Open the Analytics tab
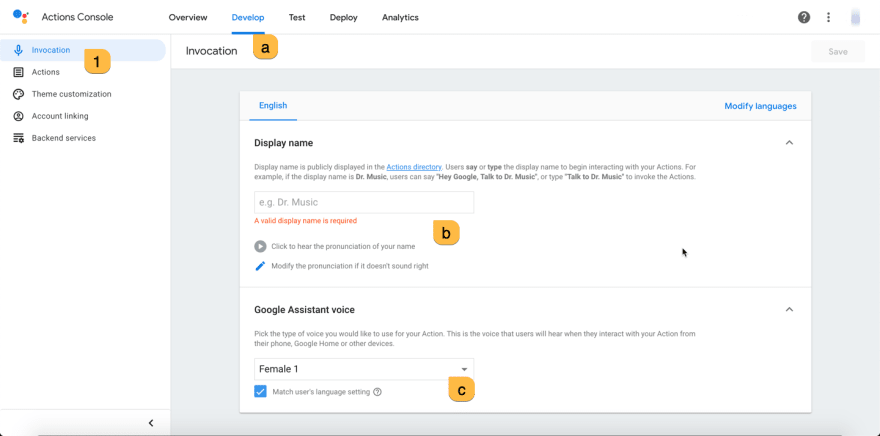 [400, 17]
